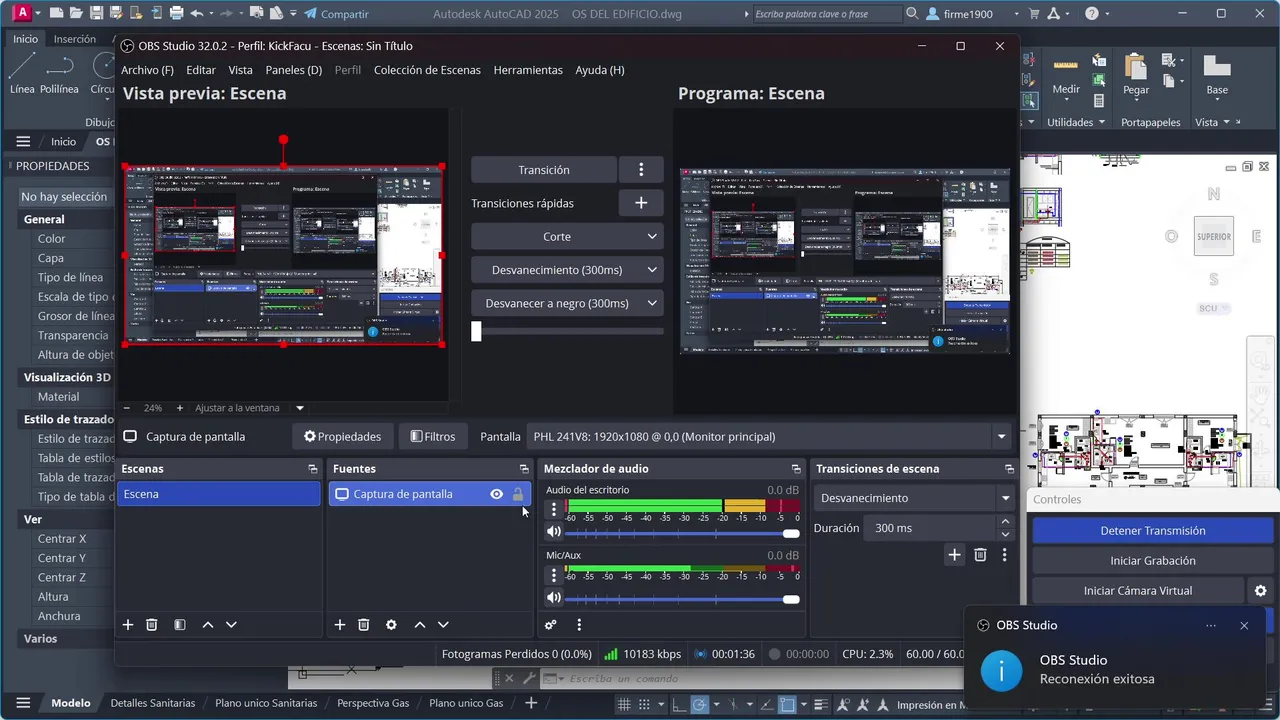Zoom in preview with plus button

click(x=180, y=408)
